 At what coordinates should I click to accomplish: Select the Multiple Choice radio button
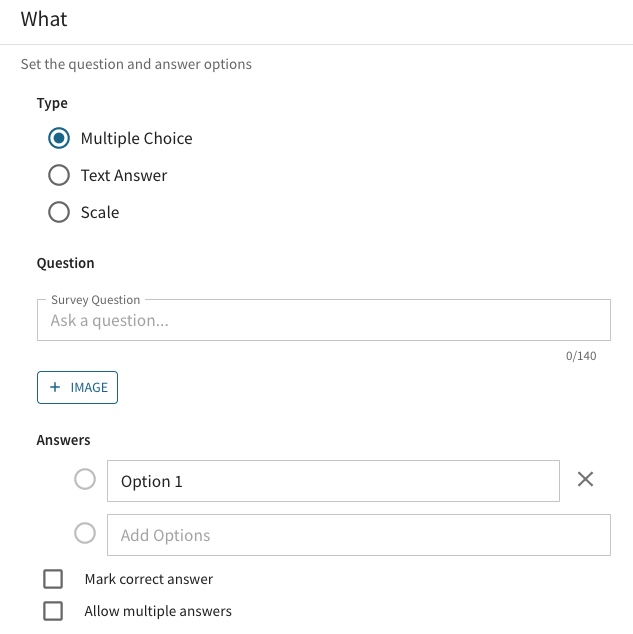59,138
